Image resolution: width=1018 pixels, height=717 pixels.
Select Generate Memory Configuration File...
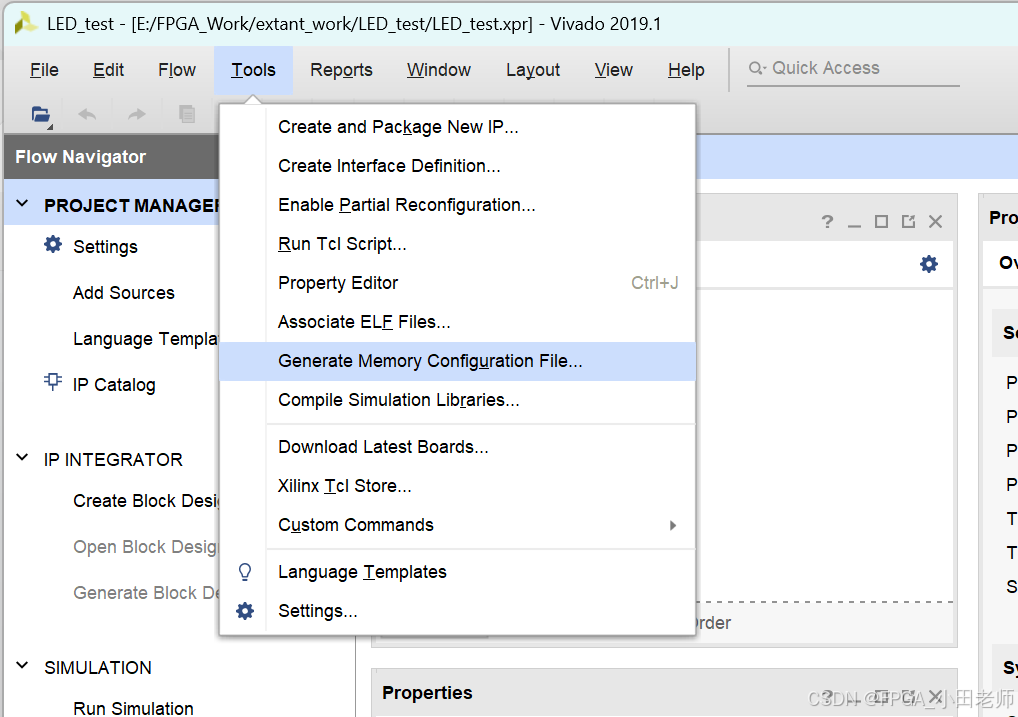(x=457, y=361)
